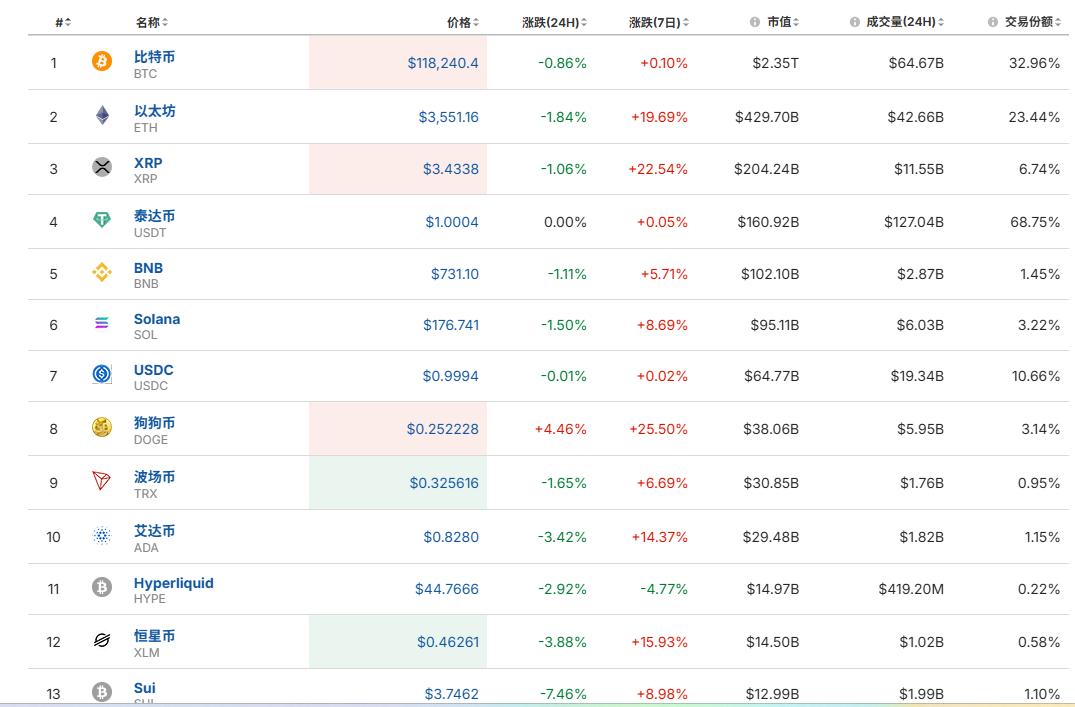Click ADA price $0.8280
The height and width of the screenshot is (707, 1075).
click(450, 537)
